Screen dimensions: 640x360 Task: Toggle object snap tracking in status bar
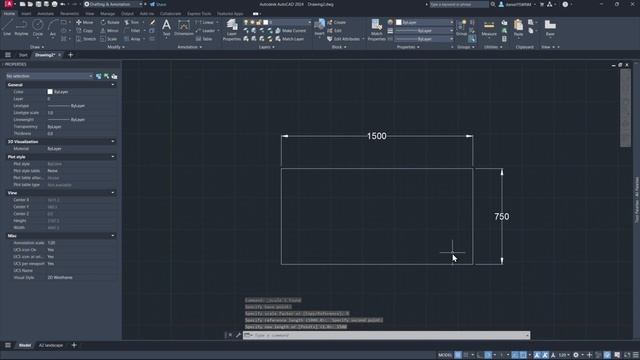[x=515, y=355]
